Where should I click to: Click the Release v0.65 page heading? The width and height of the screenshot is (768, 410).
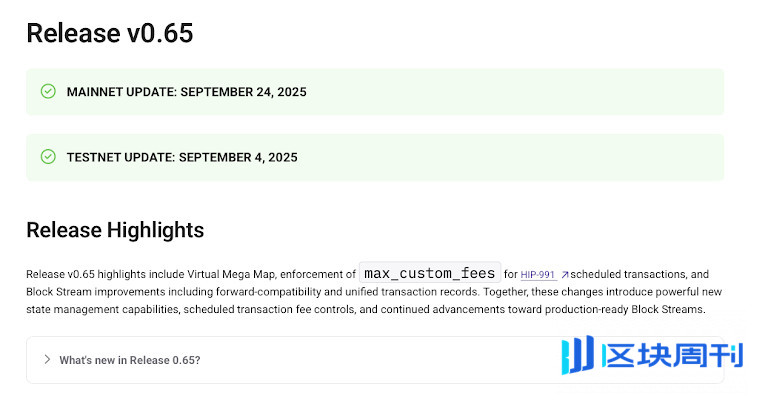(x=110, y=33)
